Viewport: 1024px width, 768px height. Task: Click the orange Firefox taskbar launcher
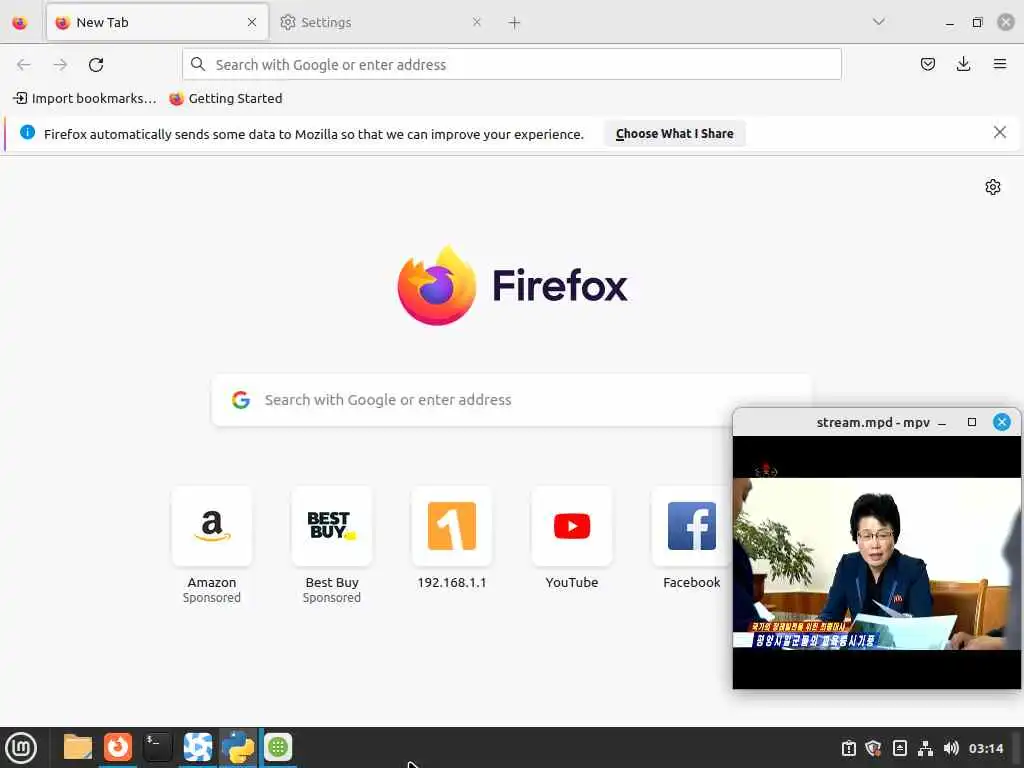coord(118,747)
